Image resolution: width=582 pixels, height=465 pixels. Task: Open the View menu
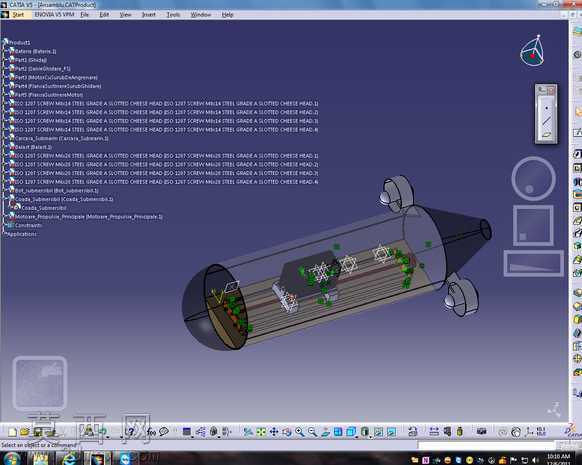point(125,15)
